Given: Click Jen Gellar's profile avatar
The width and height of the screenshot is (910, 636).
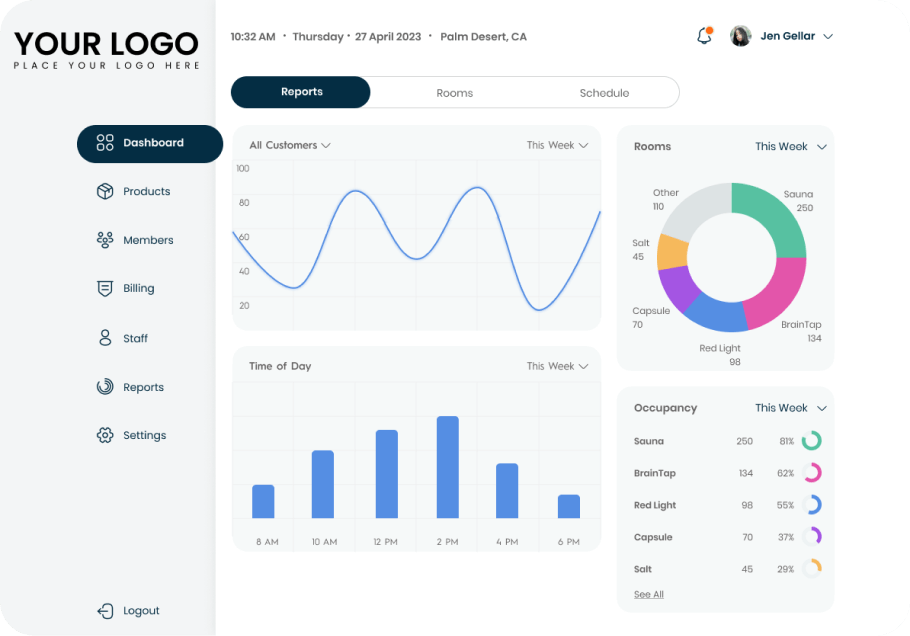Looking at the screenshot, I should pyautogui.click(x=741, y=36).
